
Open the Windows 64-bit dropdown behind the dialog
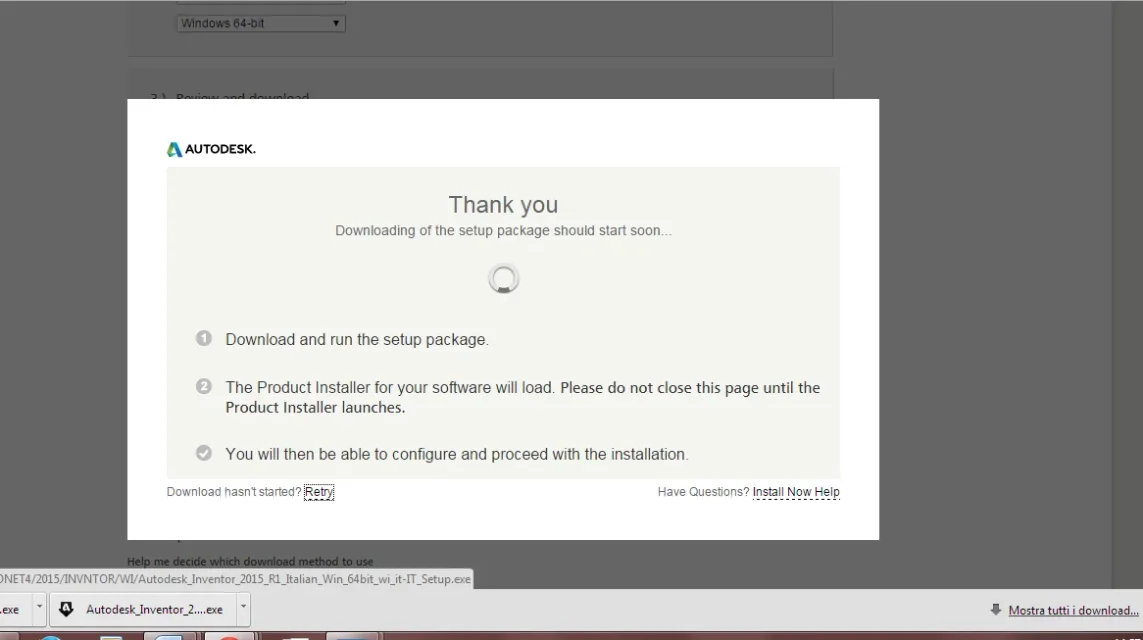(261, 23)
